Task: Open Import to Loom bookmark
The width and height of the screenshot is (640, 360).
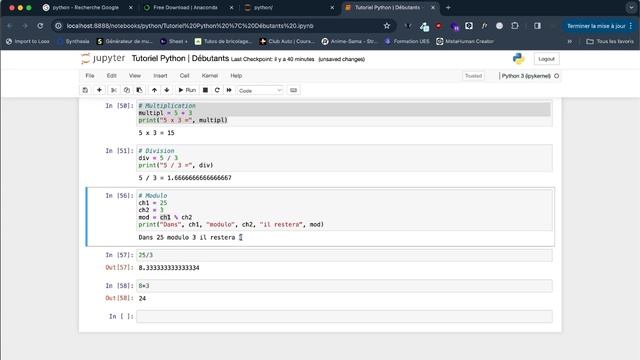Action: click(28, 41)
